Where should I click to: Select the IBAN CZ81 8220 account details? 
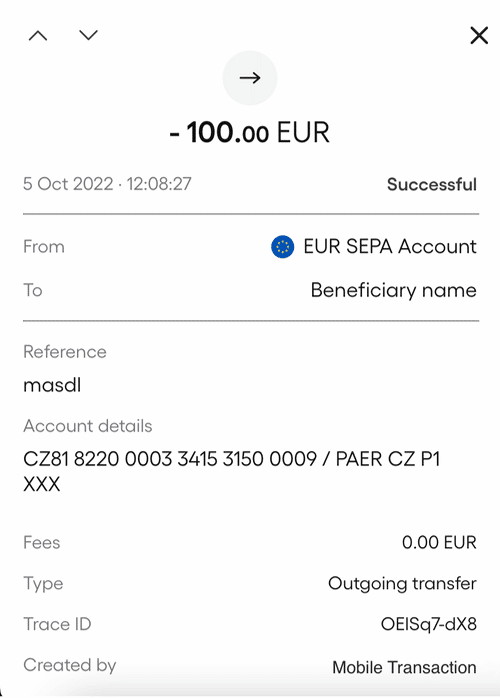tap(232, 471)
